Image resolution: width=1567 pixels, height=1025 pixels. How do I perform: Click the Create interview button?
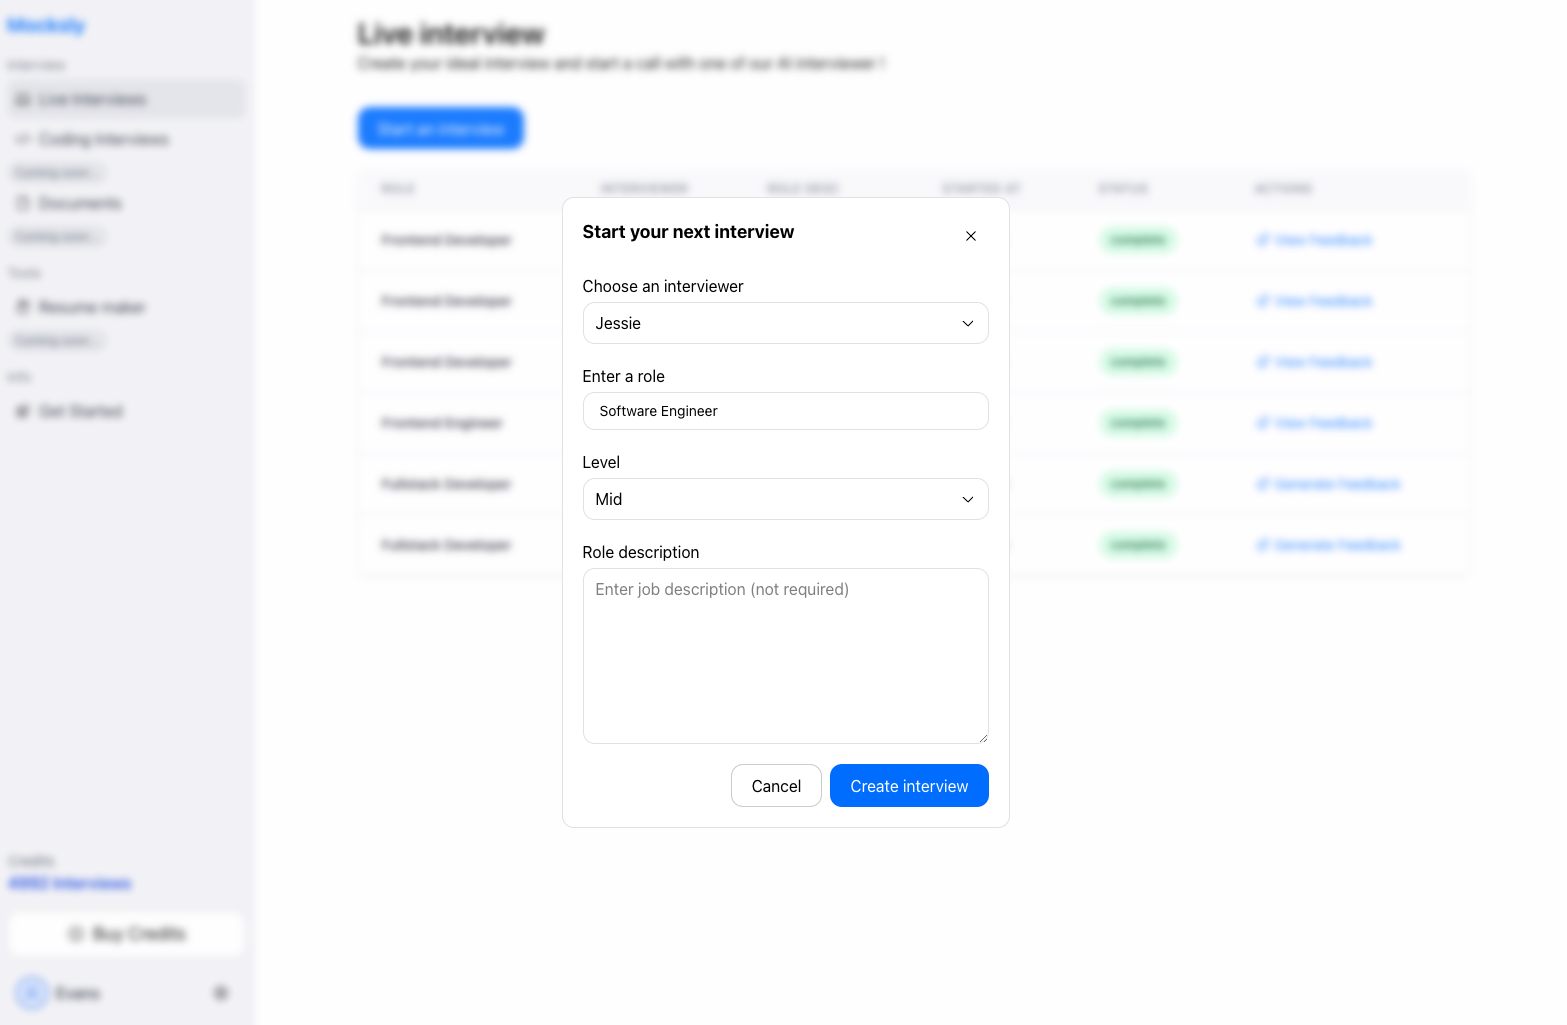908,786
